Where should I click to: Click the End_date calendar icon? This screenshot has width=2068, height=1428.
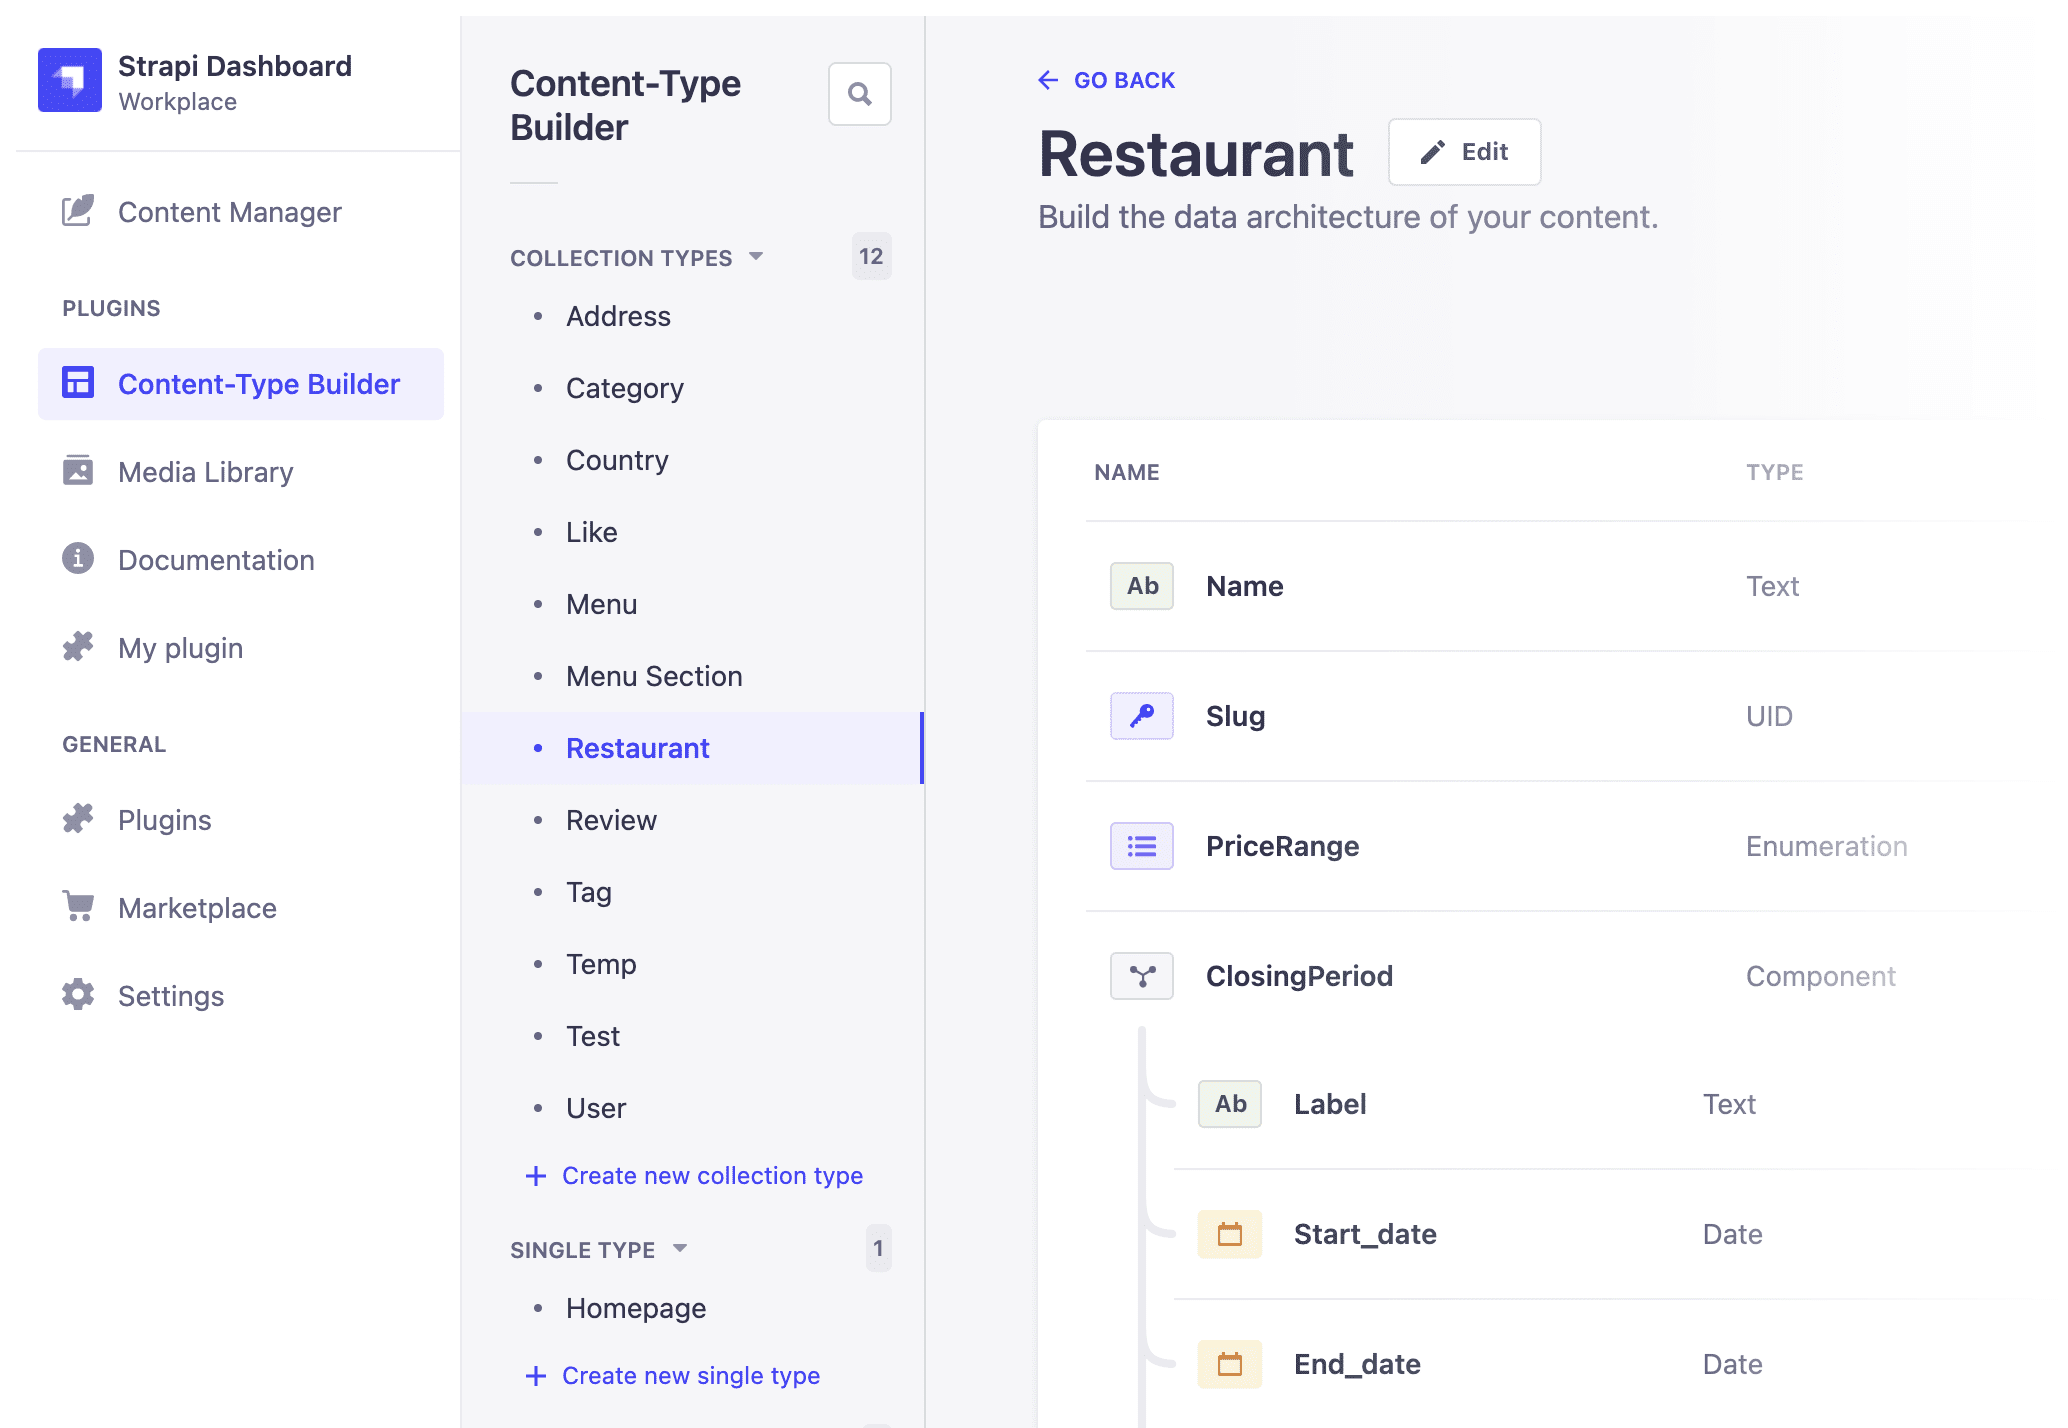tap(1229, 1364)
